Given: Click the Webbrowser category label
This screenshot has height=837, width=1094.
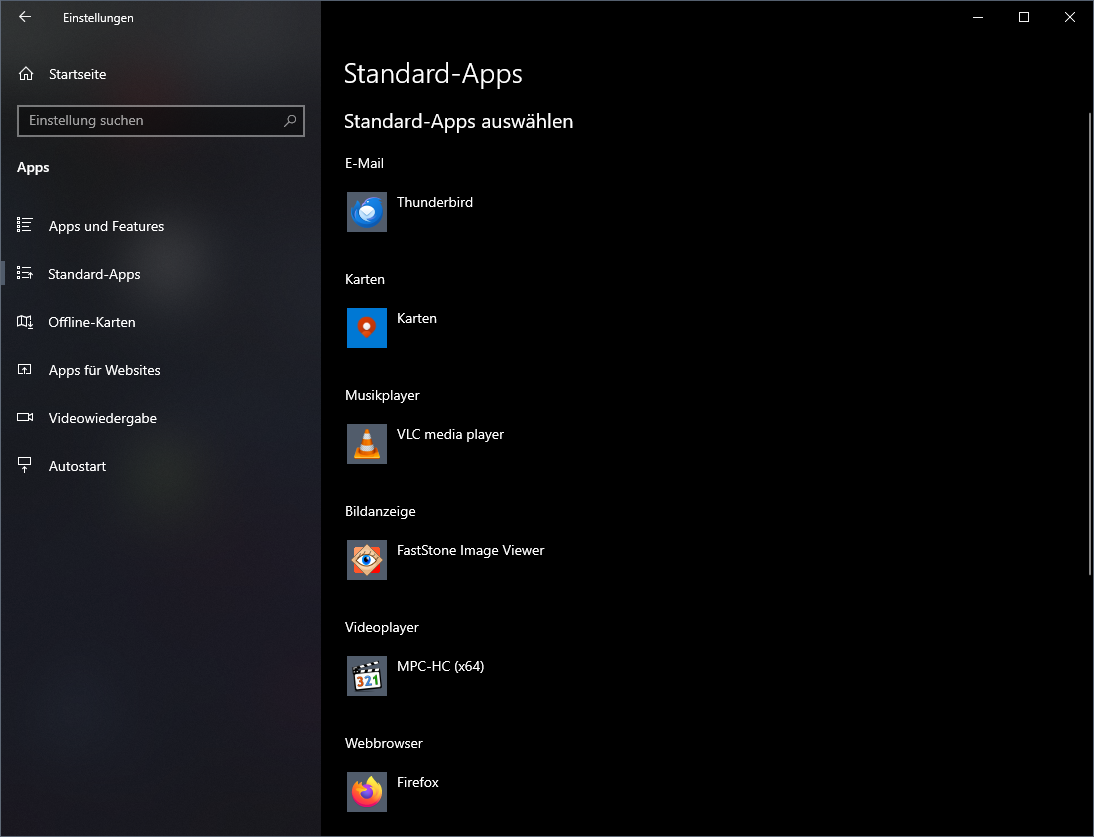Looking at the screenshot, I should point(384,744).
